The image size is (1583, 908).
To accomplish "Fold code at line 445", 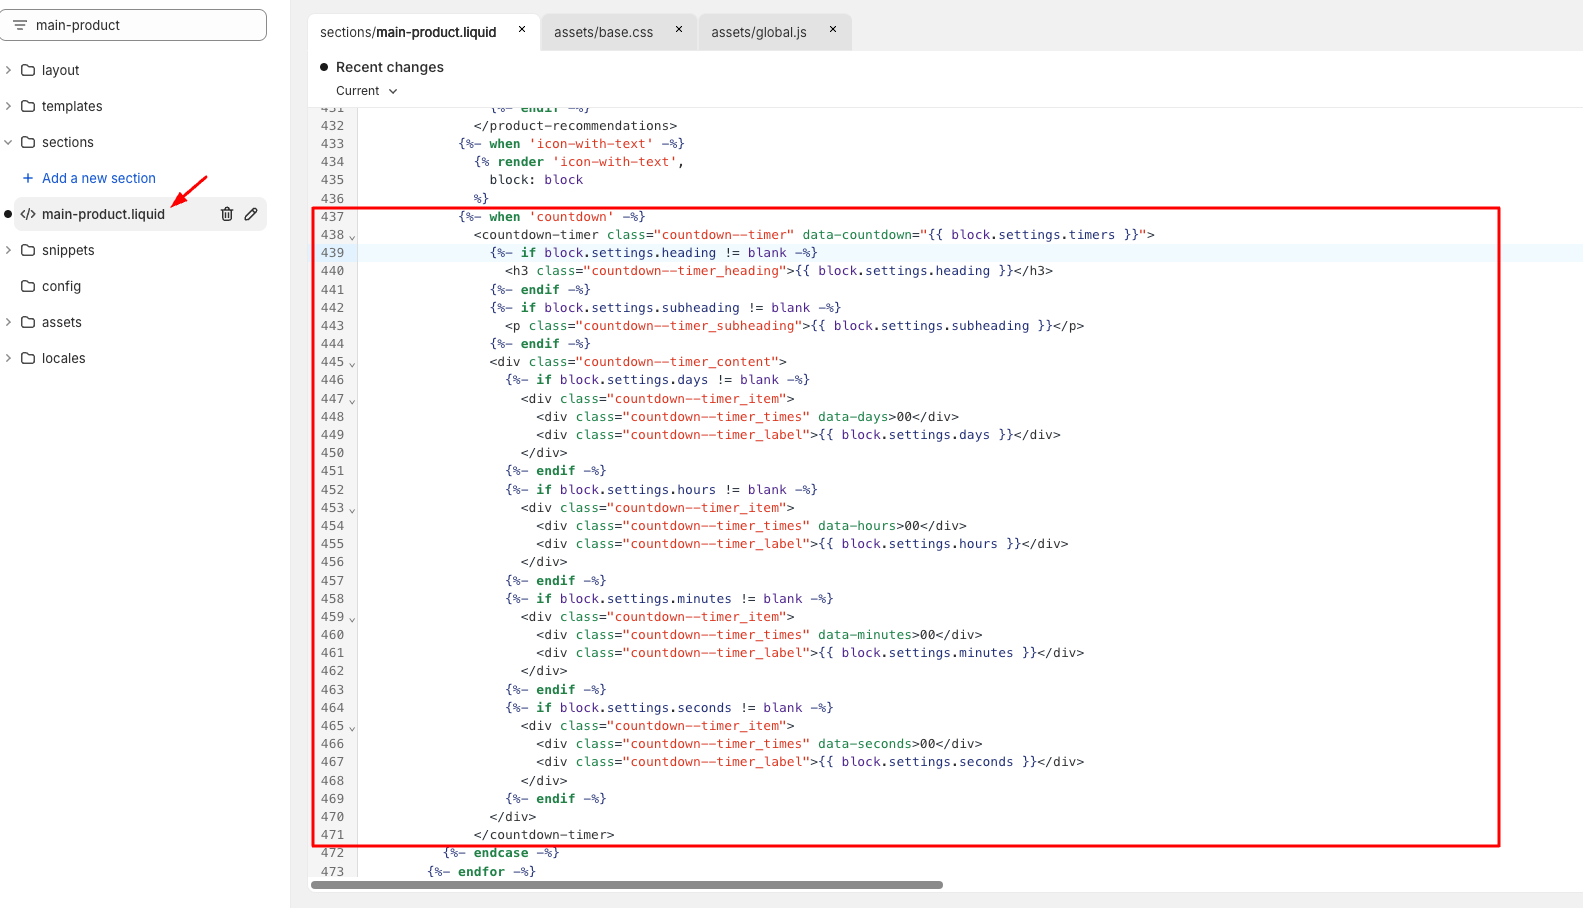I will [352, 364].
